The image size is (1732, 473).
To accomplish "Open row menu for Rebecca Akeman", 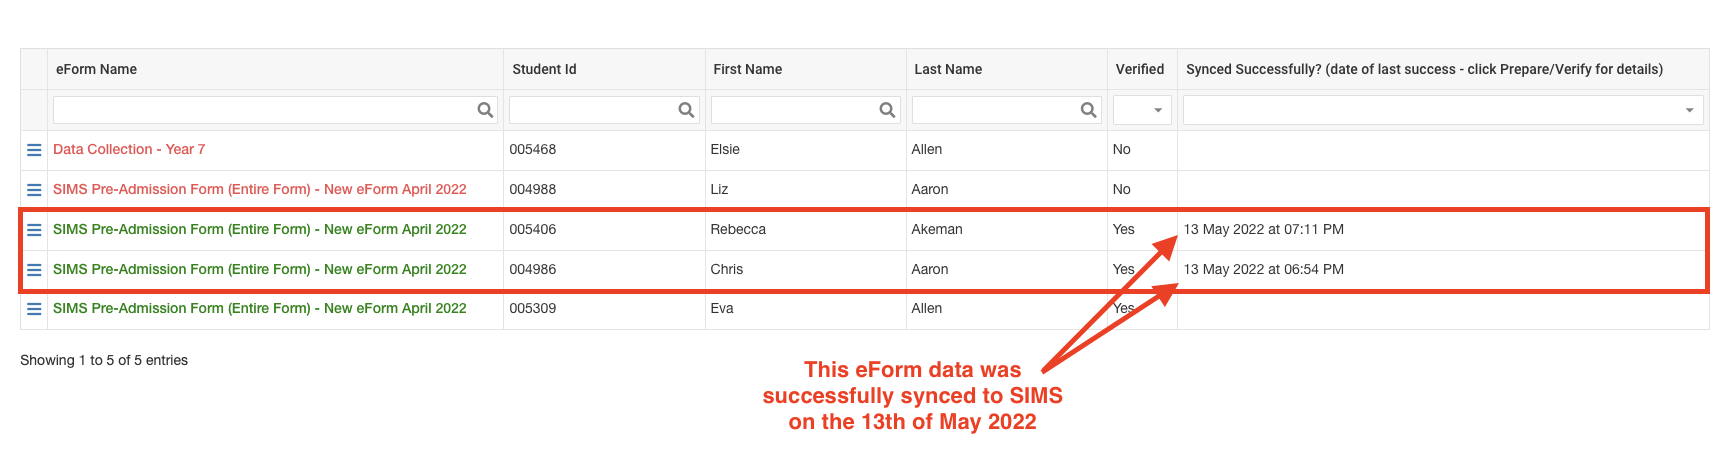I will [34, 230].
